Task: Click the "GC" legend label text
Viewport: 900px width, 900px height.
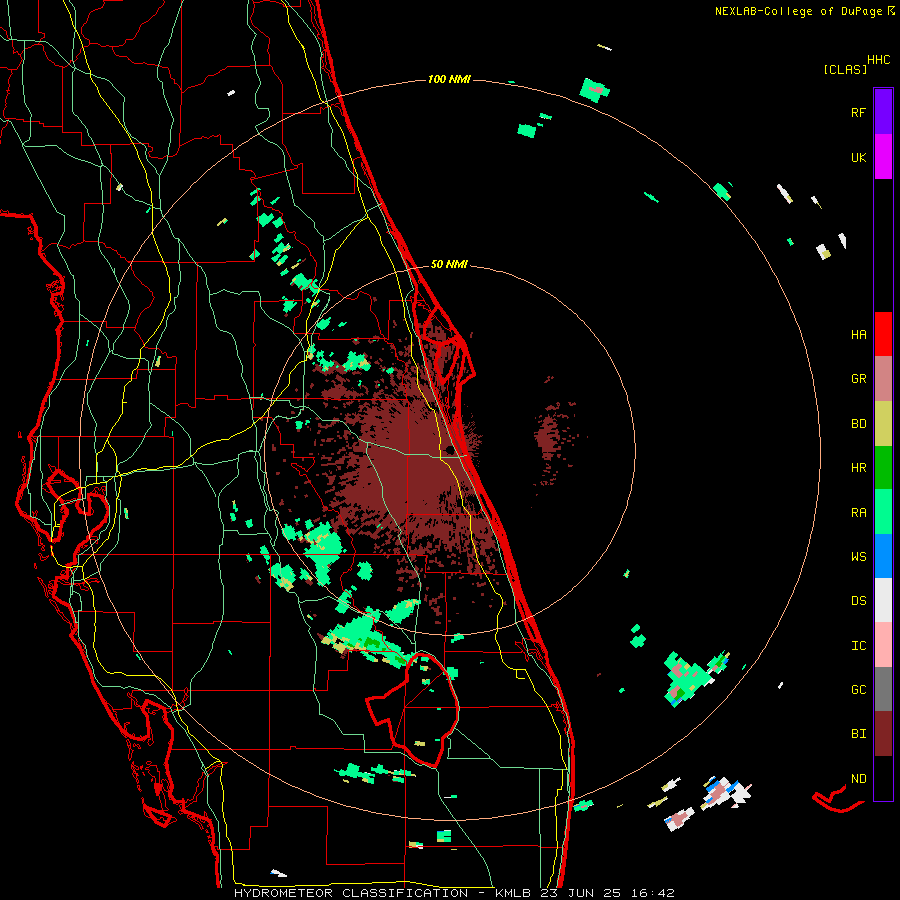Action: [858, 690]
